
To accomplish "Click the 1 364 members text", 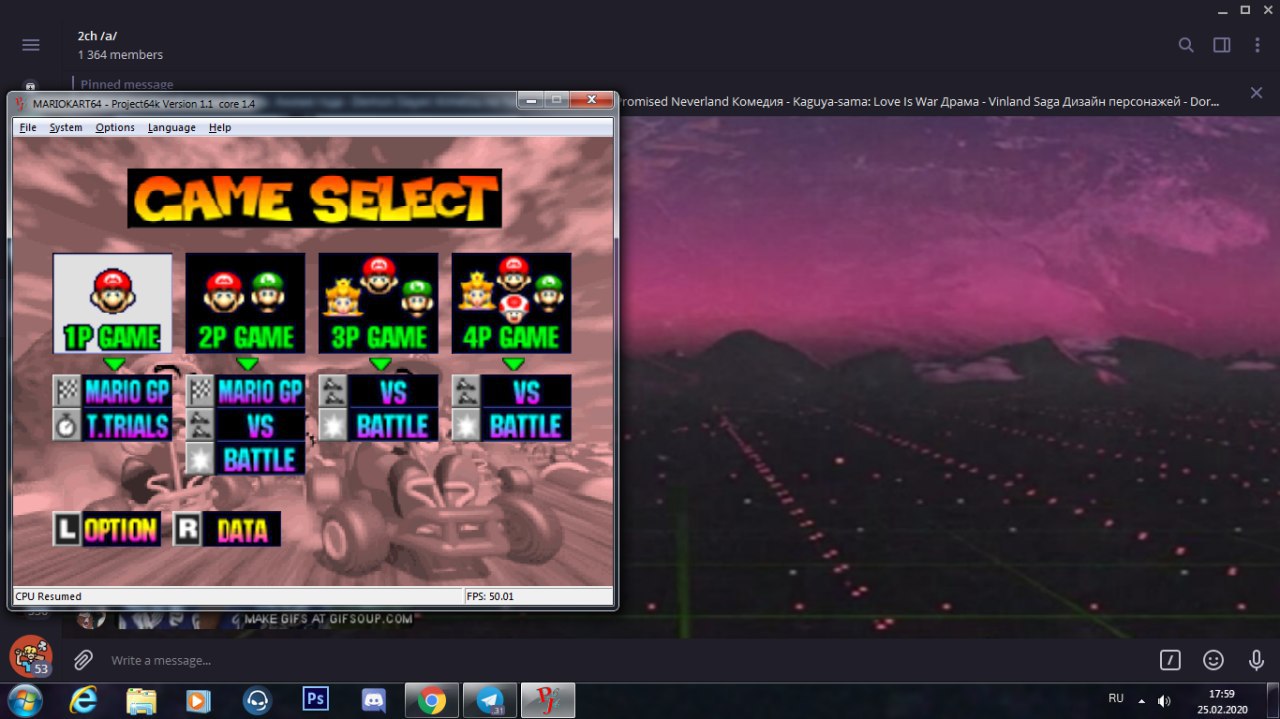I will [120, 55].
